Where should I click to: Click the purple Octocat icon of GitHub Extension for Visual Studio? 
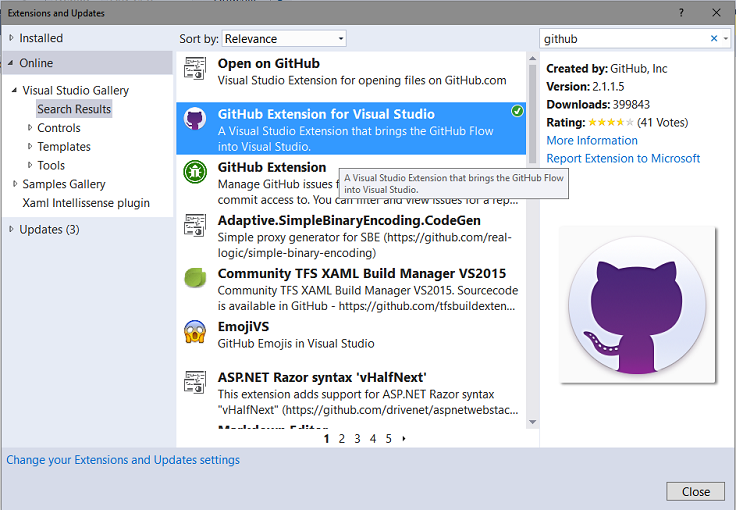point(195,118)
